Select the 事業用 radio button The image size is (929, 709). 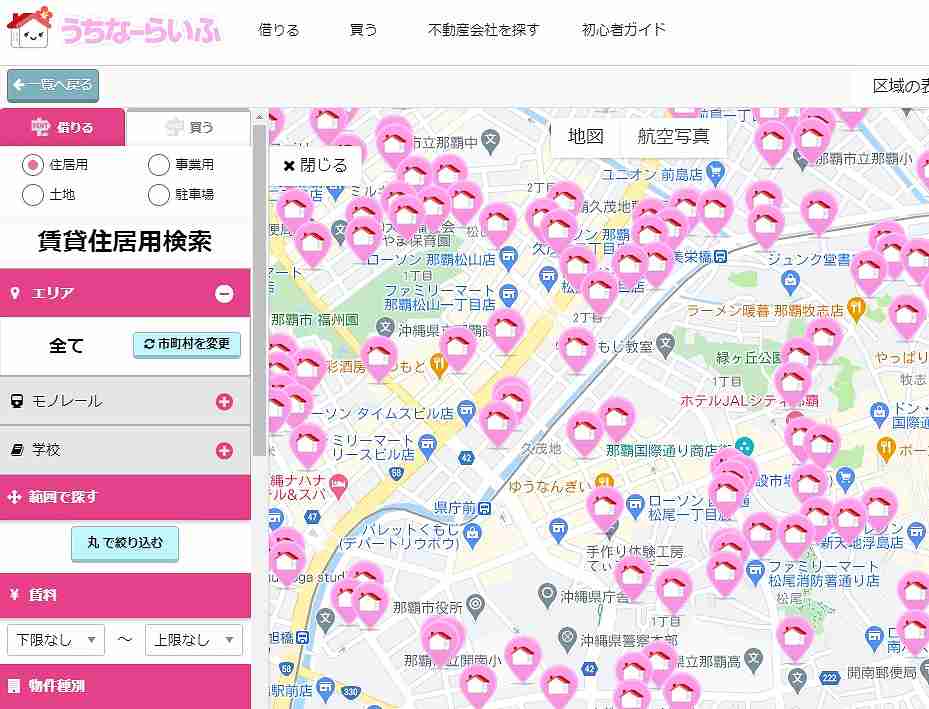click(159, 164)
